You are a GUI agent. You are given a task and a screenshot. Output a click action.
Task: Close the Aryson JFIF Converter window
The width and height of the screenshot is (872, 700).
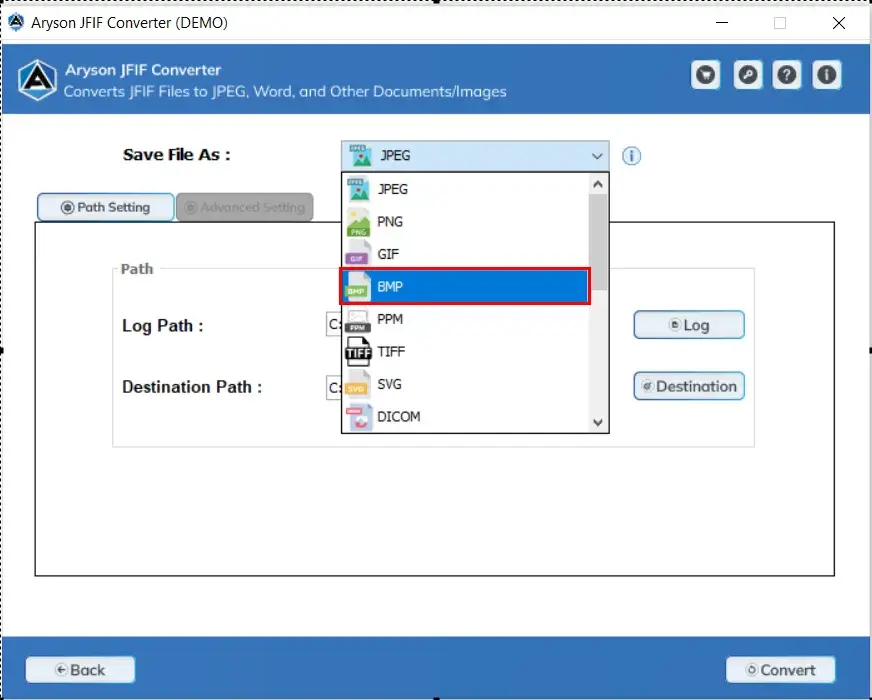839,23
